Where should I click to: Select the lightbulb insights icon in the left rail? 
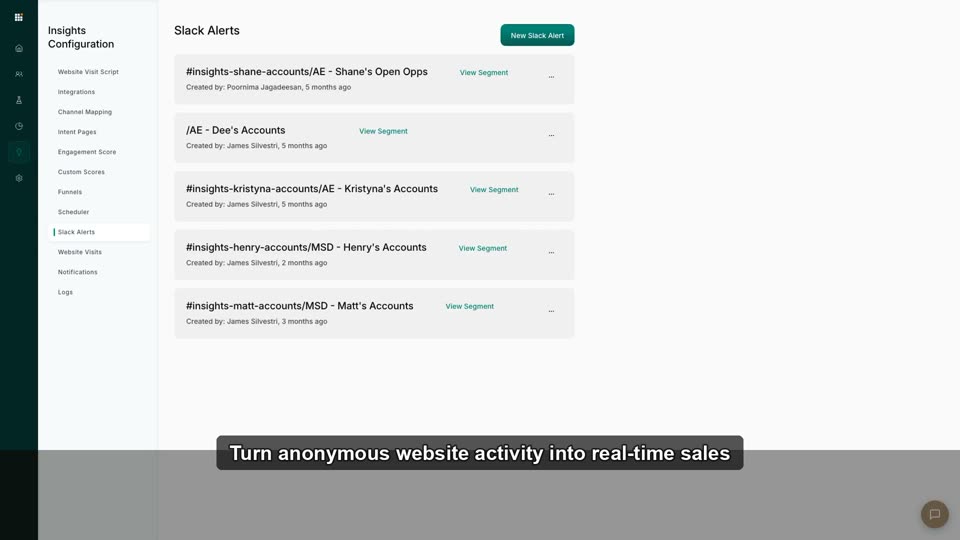[x=19, y=152]
